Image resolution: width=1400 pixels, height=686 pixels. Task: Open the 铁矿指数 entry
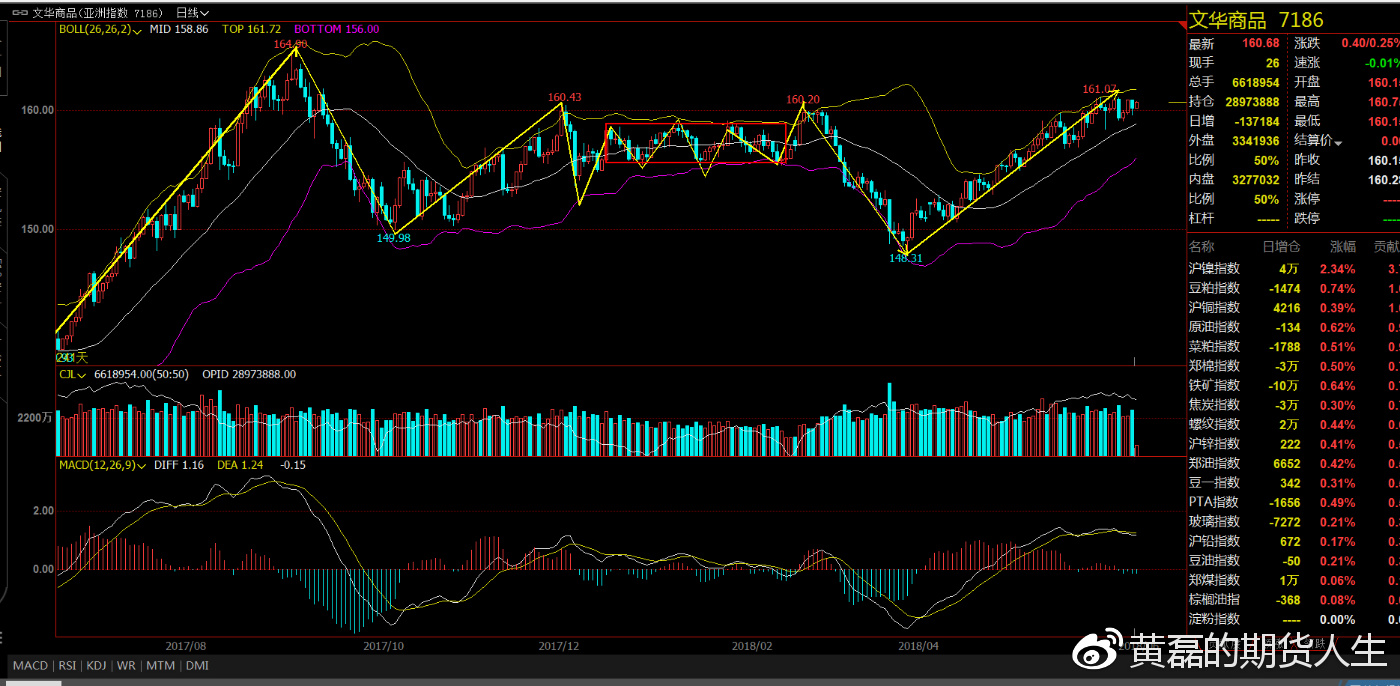pos(1294,386)
